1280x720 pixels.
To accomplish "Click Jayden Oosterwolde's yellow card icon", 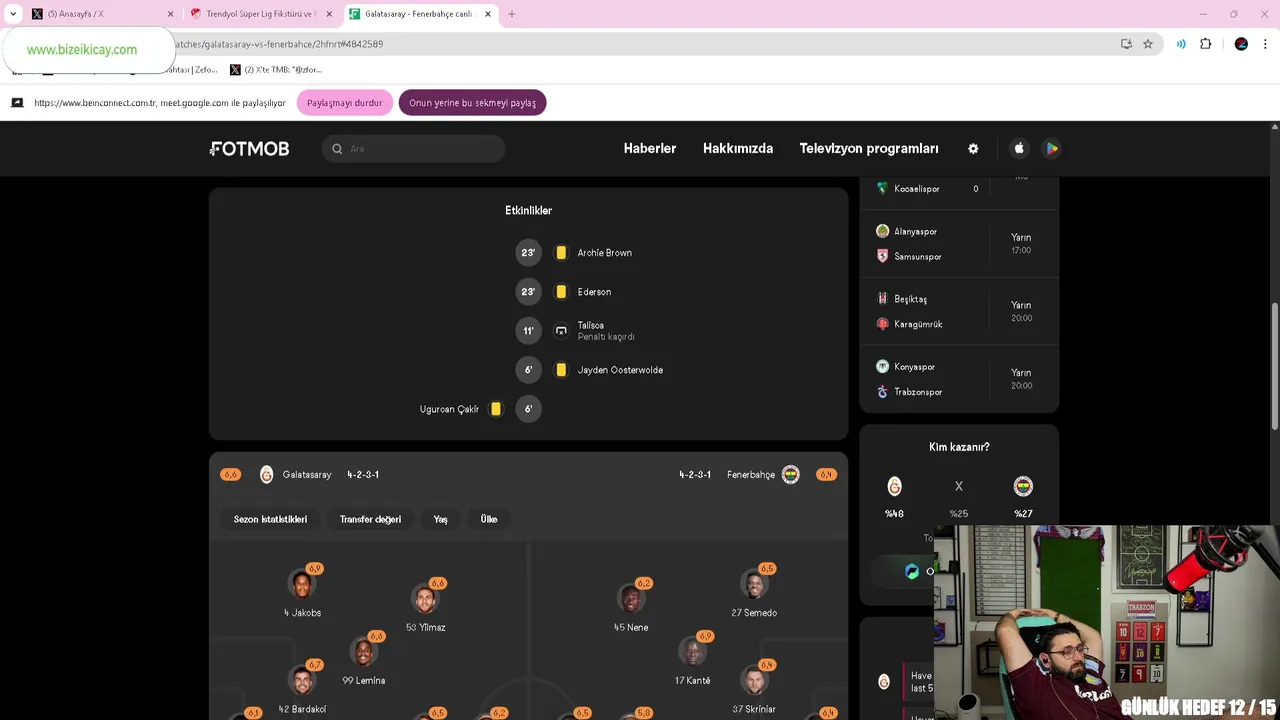I will tap(561, 370).
